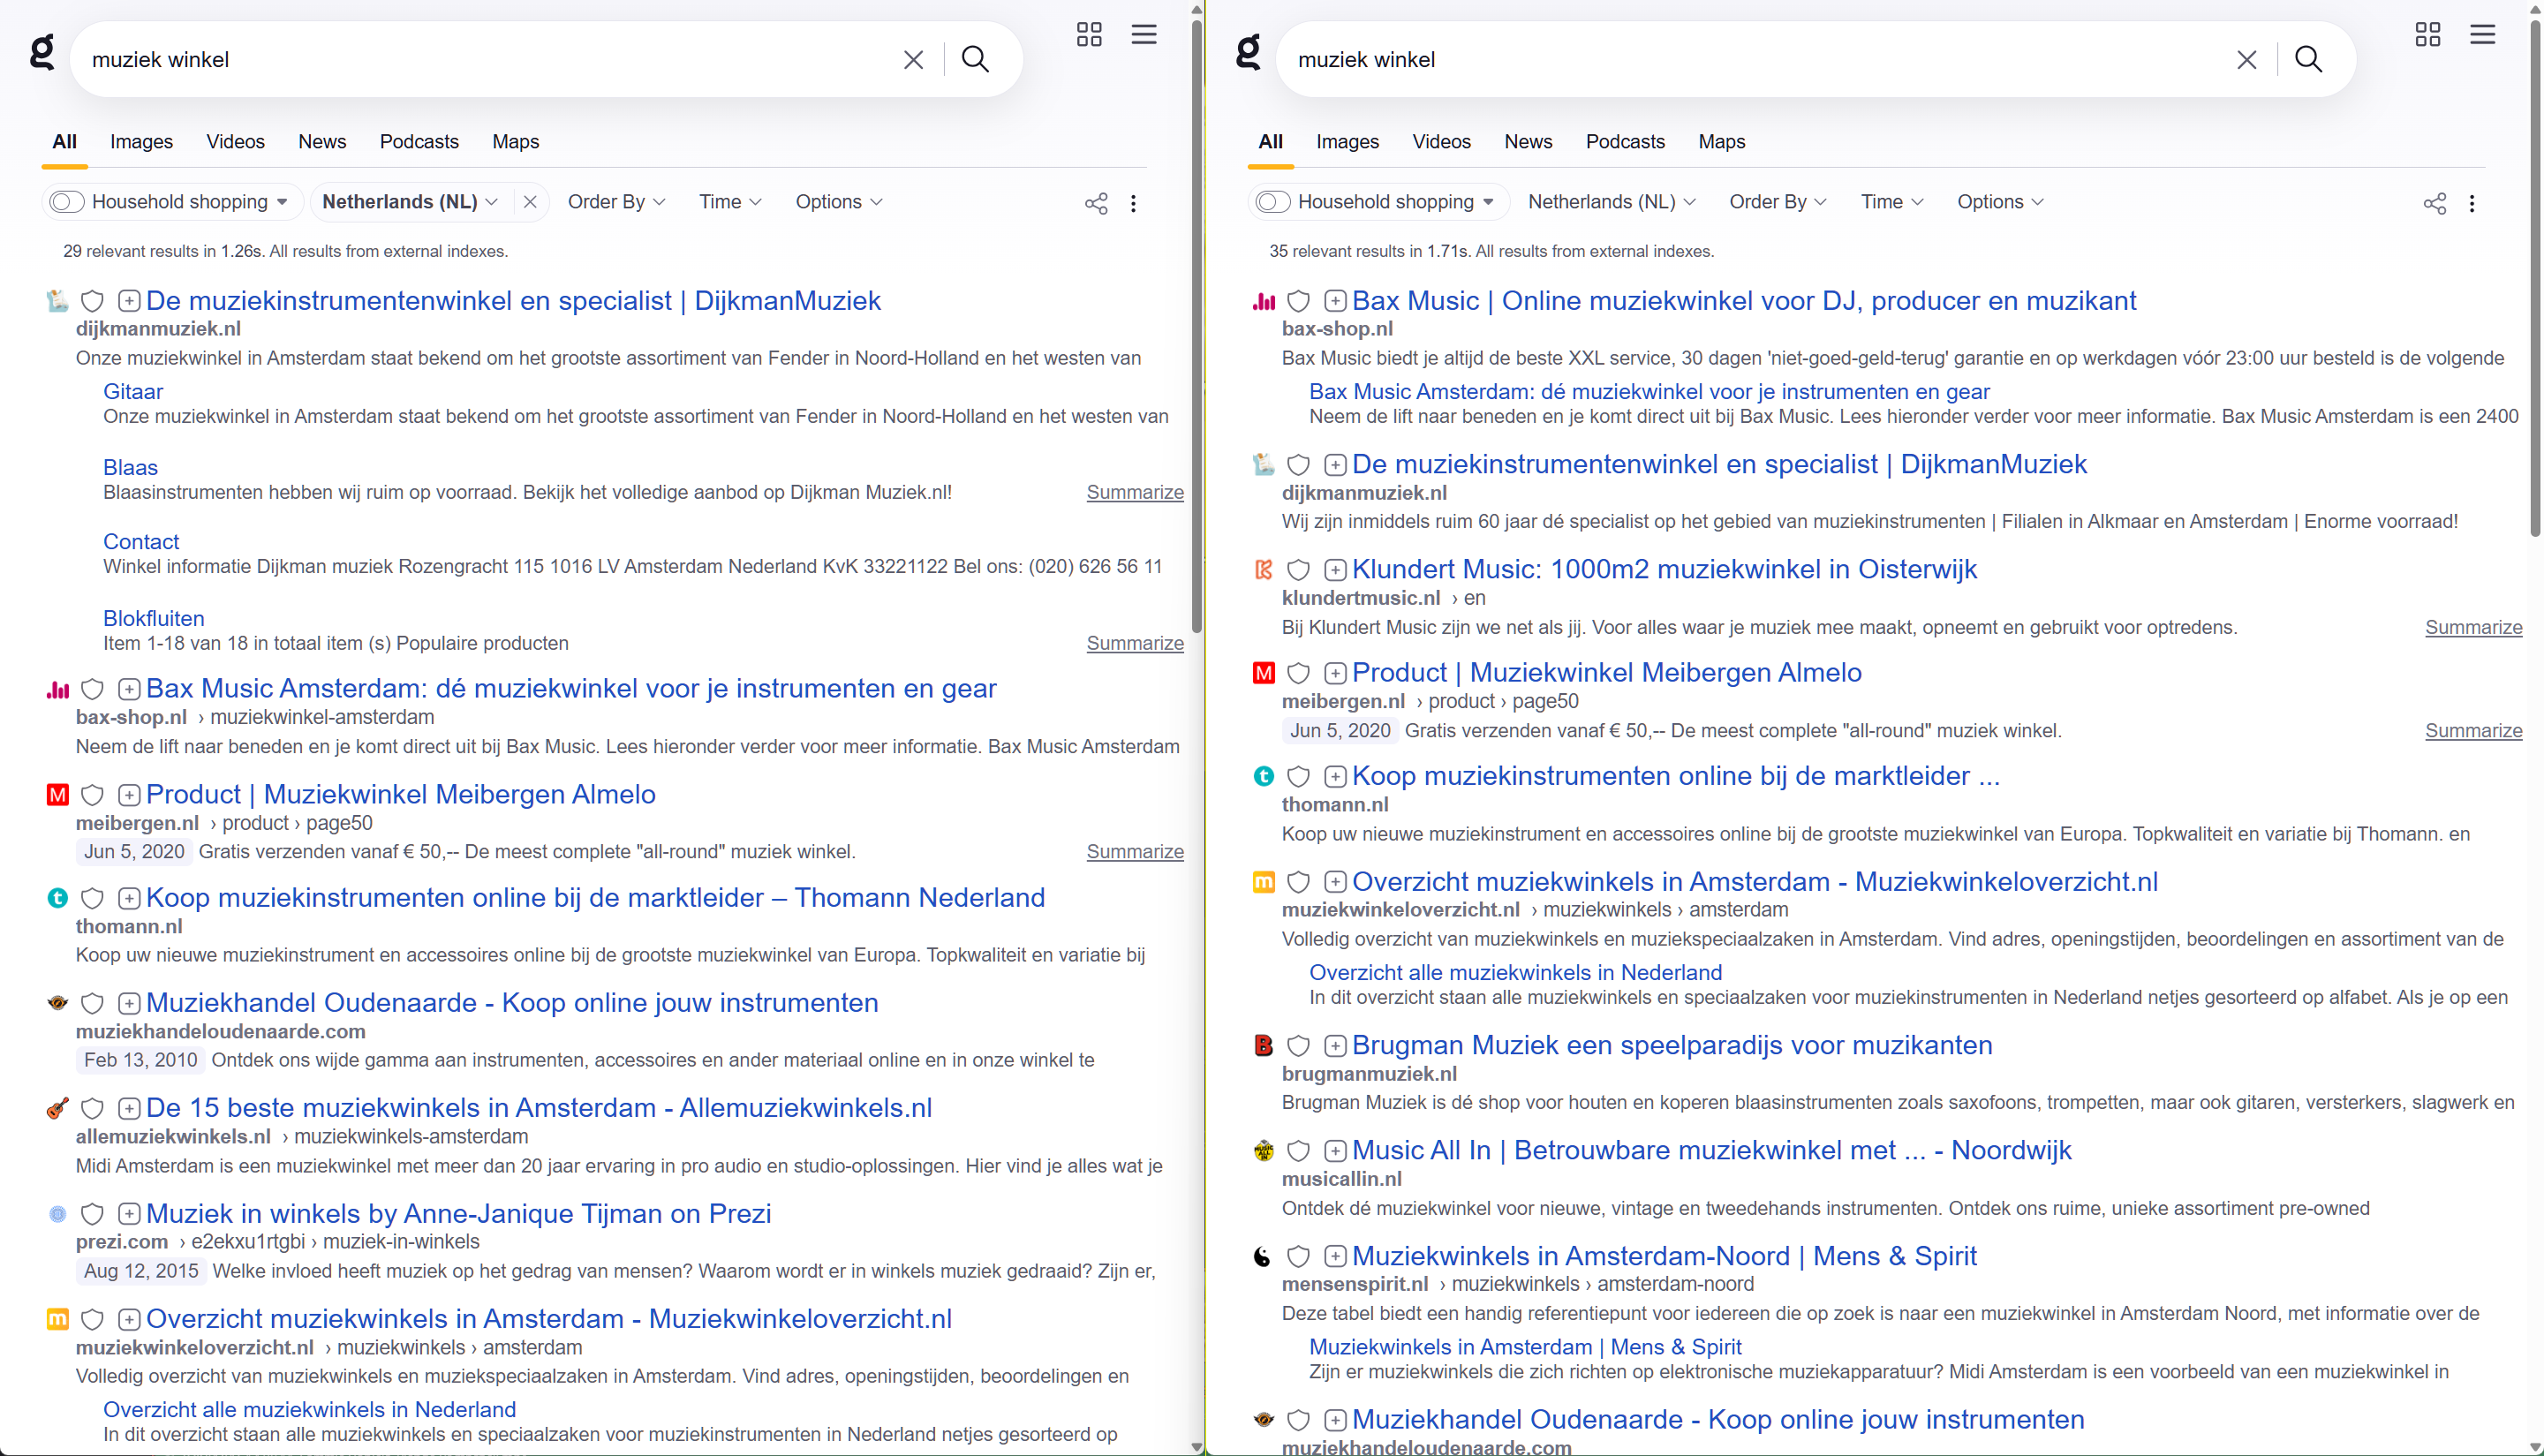Click plus icon beside Bax Music Amsterdam result, left window
The height and width of the screenshot is (1456, 2544).
click(x=129, y=689)
